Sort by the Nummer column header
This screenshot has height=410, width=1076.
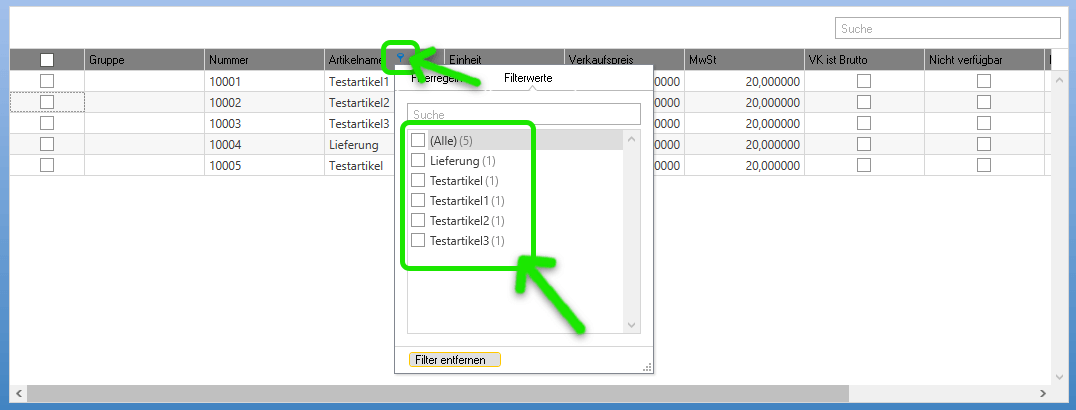264,60
